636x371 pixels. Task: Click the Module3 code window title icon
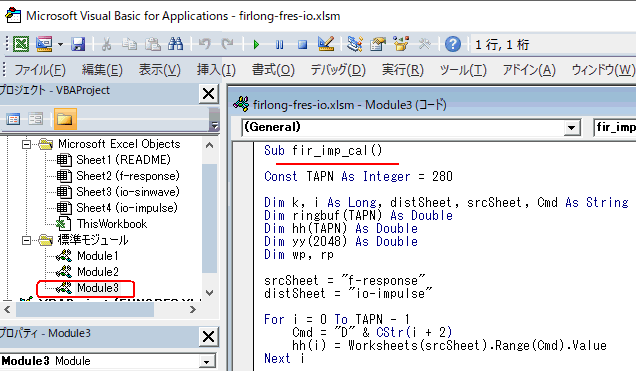241,105
